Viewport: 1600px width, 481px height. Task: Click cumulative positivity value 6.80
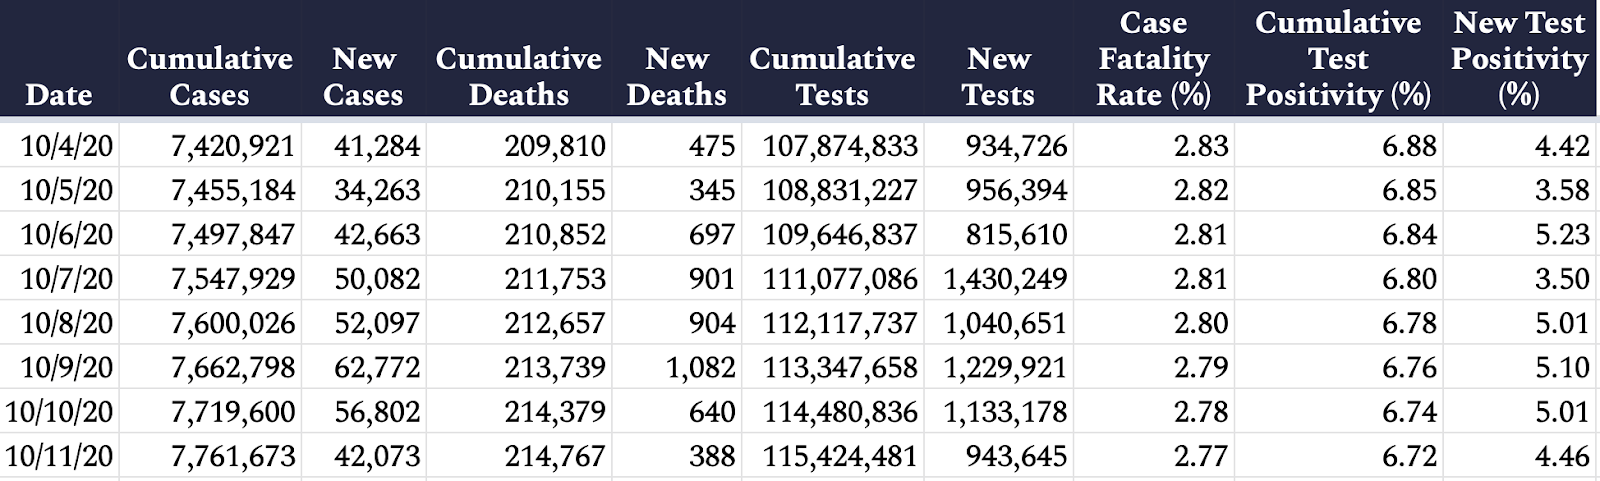click(1409, 278)
